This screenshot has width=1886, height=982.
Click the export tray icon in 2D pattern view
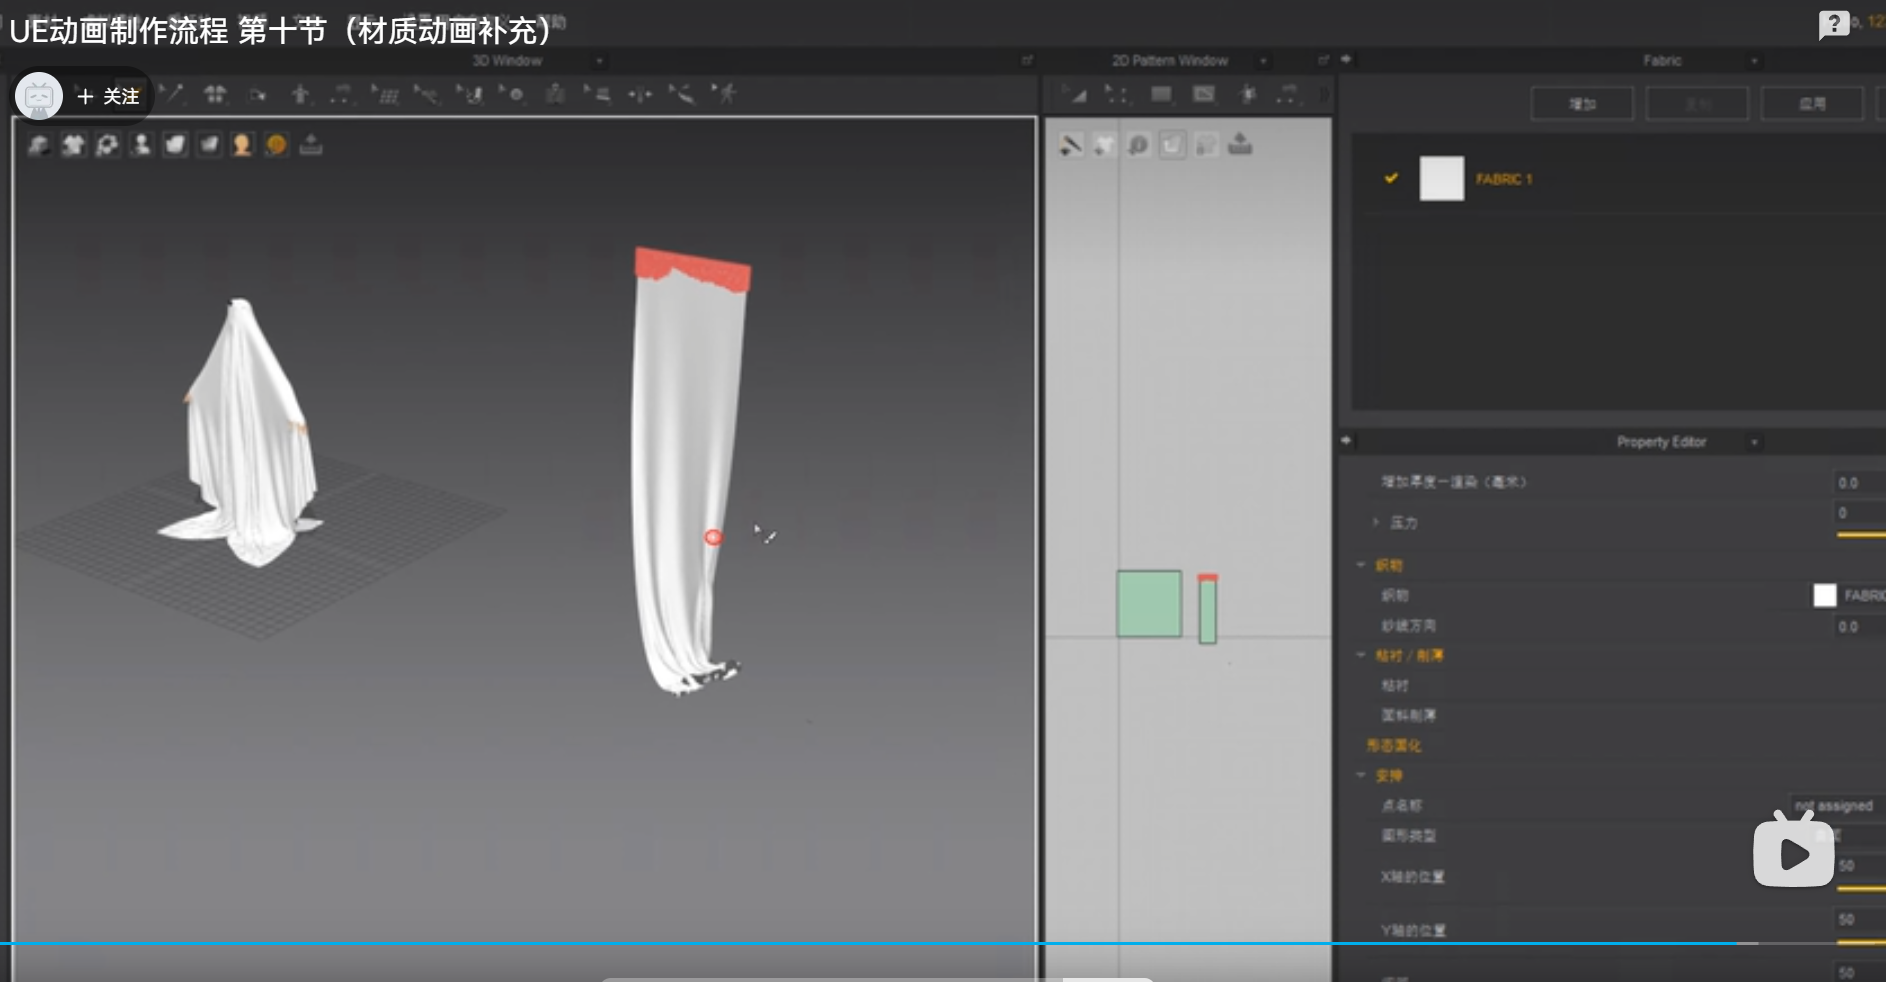click(1240, 145)
